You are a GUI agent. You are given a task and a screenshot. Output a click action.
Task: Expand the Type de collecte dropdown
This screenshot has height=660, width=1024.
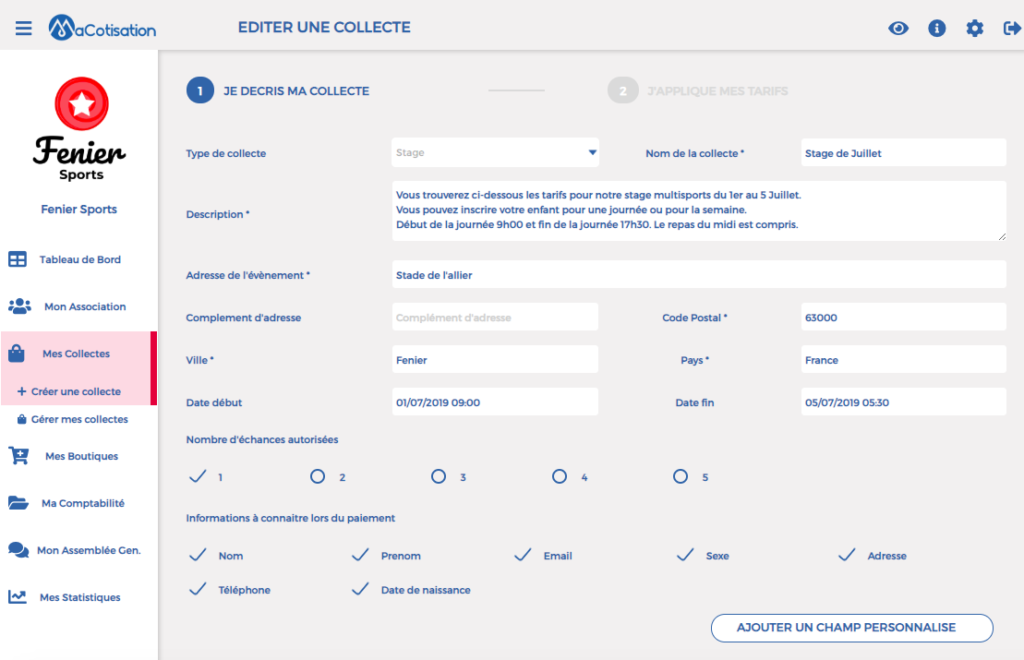tap(495, 153)
